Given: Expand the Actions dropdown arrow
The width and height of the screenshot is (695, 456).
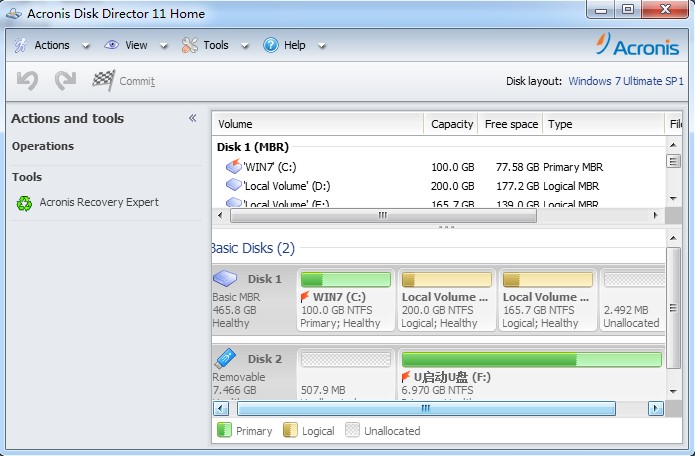Looking at the screenshot, I should [86, 46].
